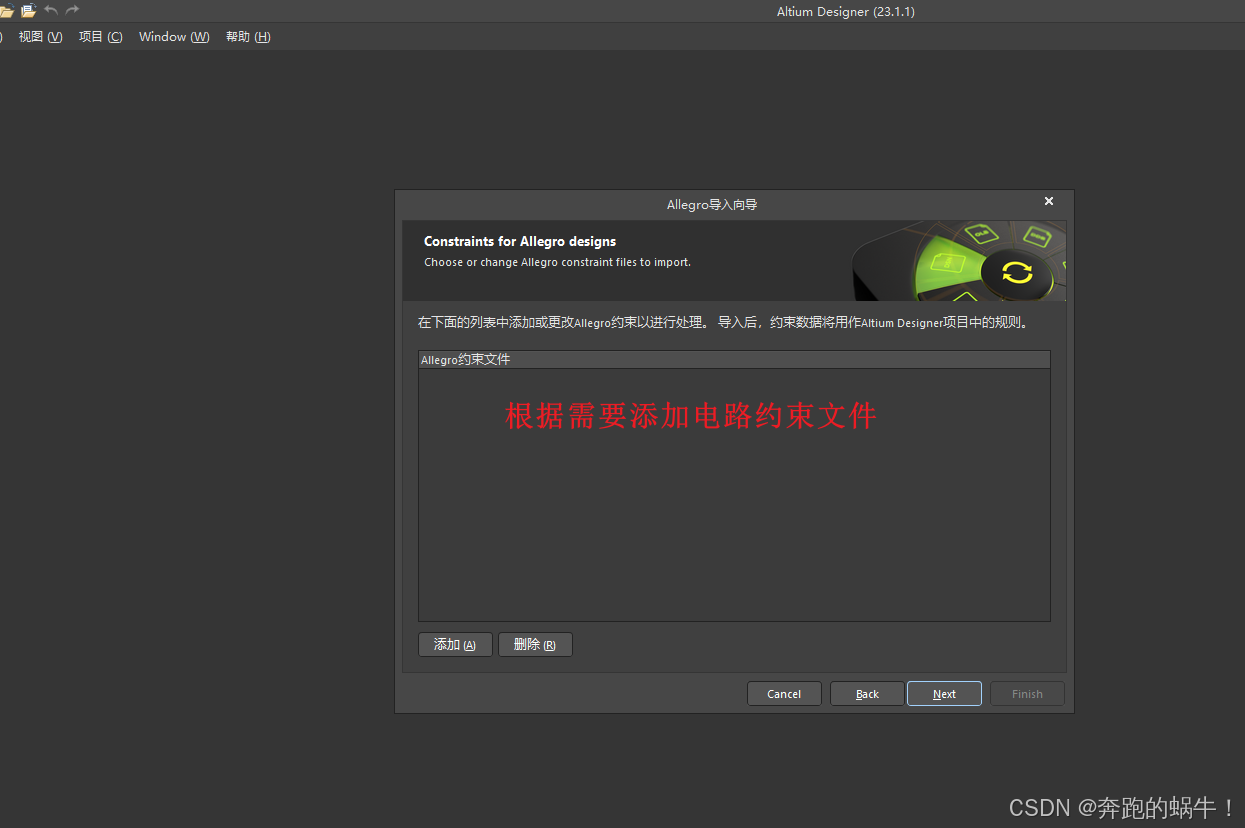Image resolution: width=1245 pixels, height=828 pixels.
Task: Open the Window (W) menu
Action: point(174,37)
